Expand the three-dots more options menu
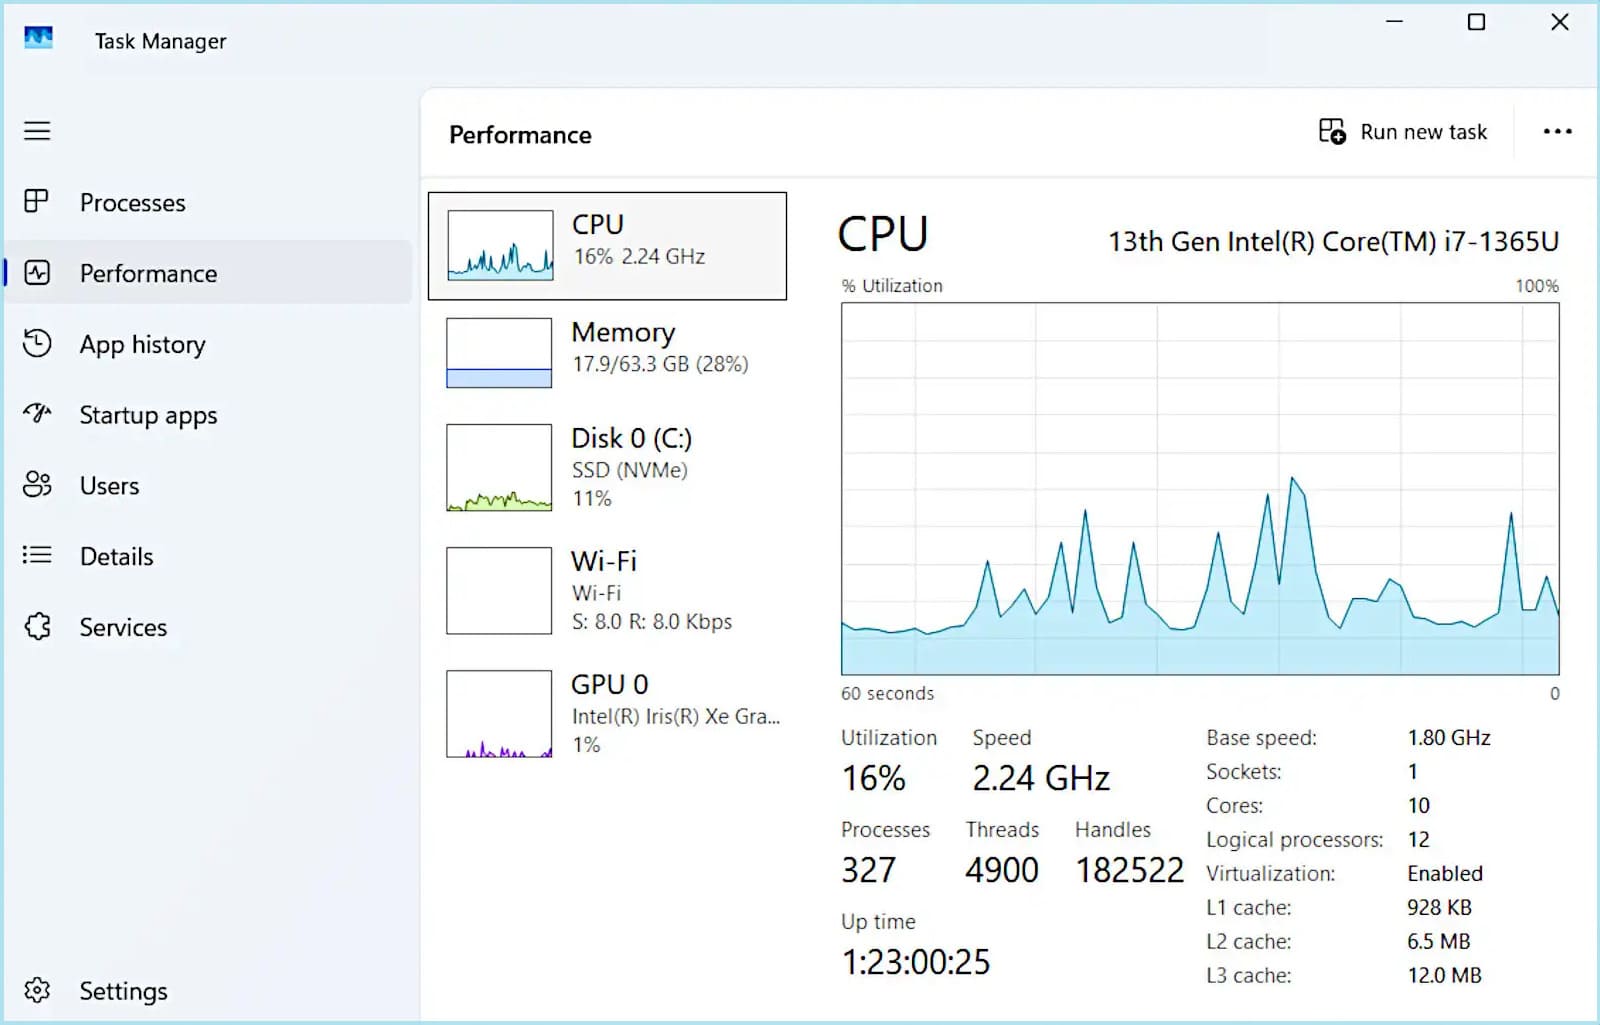Viewport: 1600px width, 1025px height. (1557, 132)
